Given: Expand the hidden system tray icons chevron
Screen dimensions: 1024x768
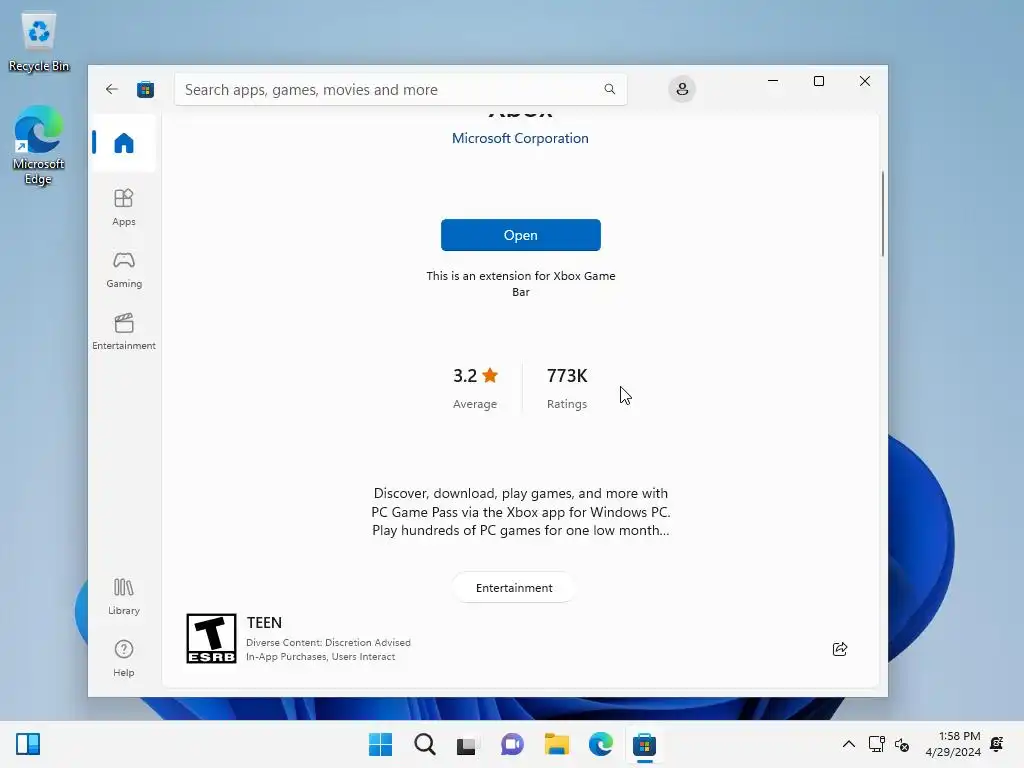Looking at the screenshot, I should pyautogui.click(x=848, y=744).
